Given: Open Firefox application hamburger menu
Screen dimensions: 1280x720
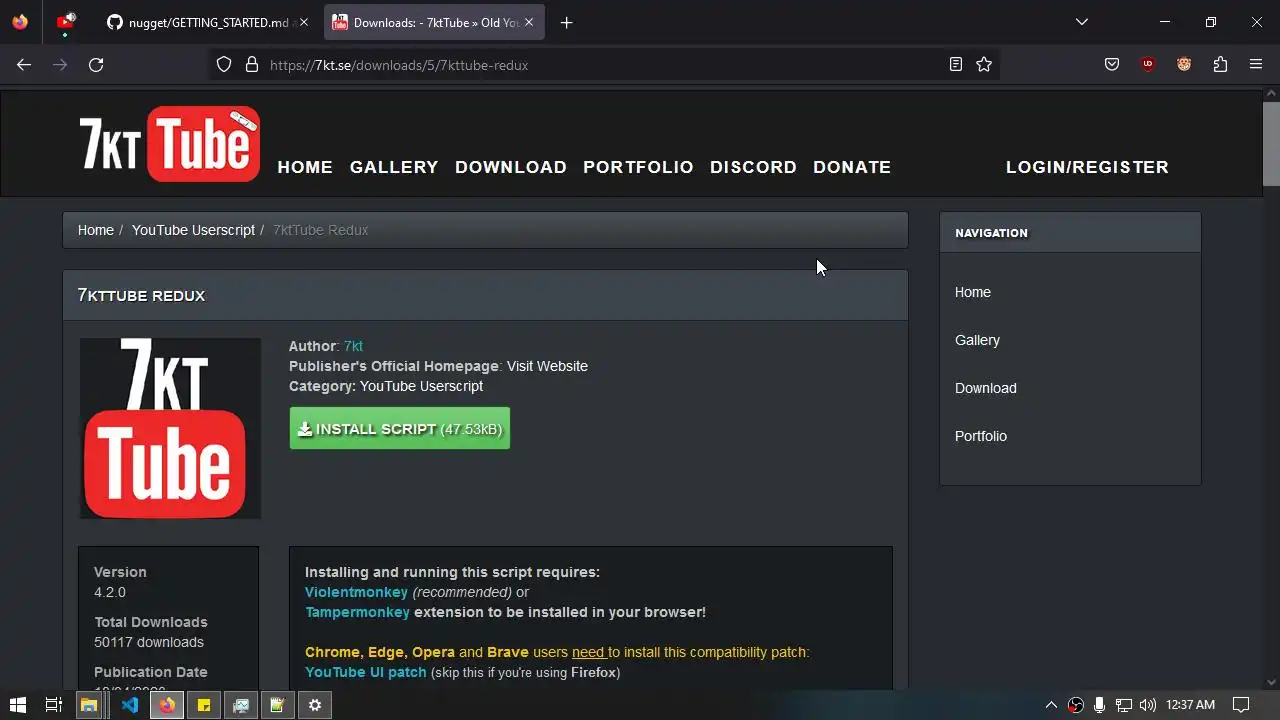Looking at the screenshot, I should click(x=1256, y=64).
